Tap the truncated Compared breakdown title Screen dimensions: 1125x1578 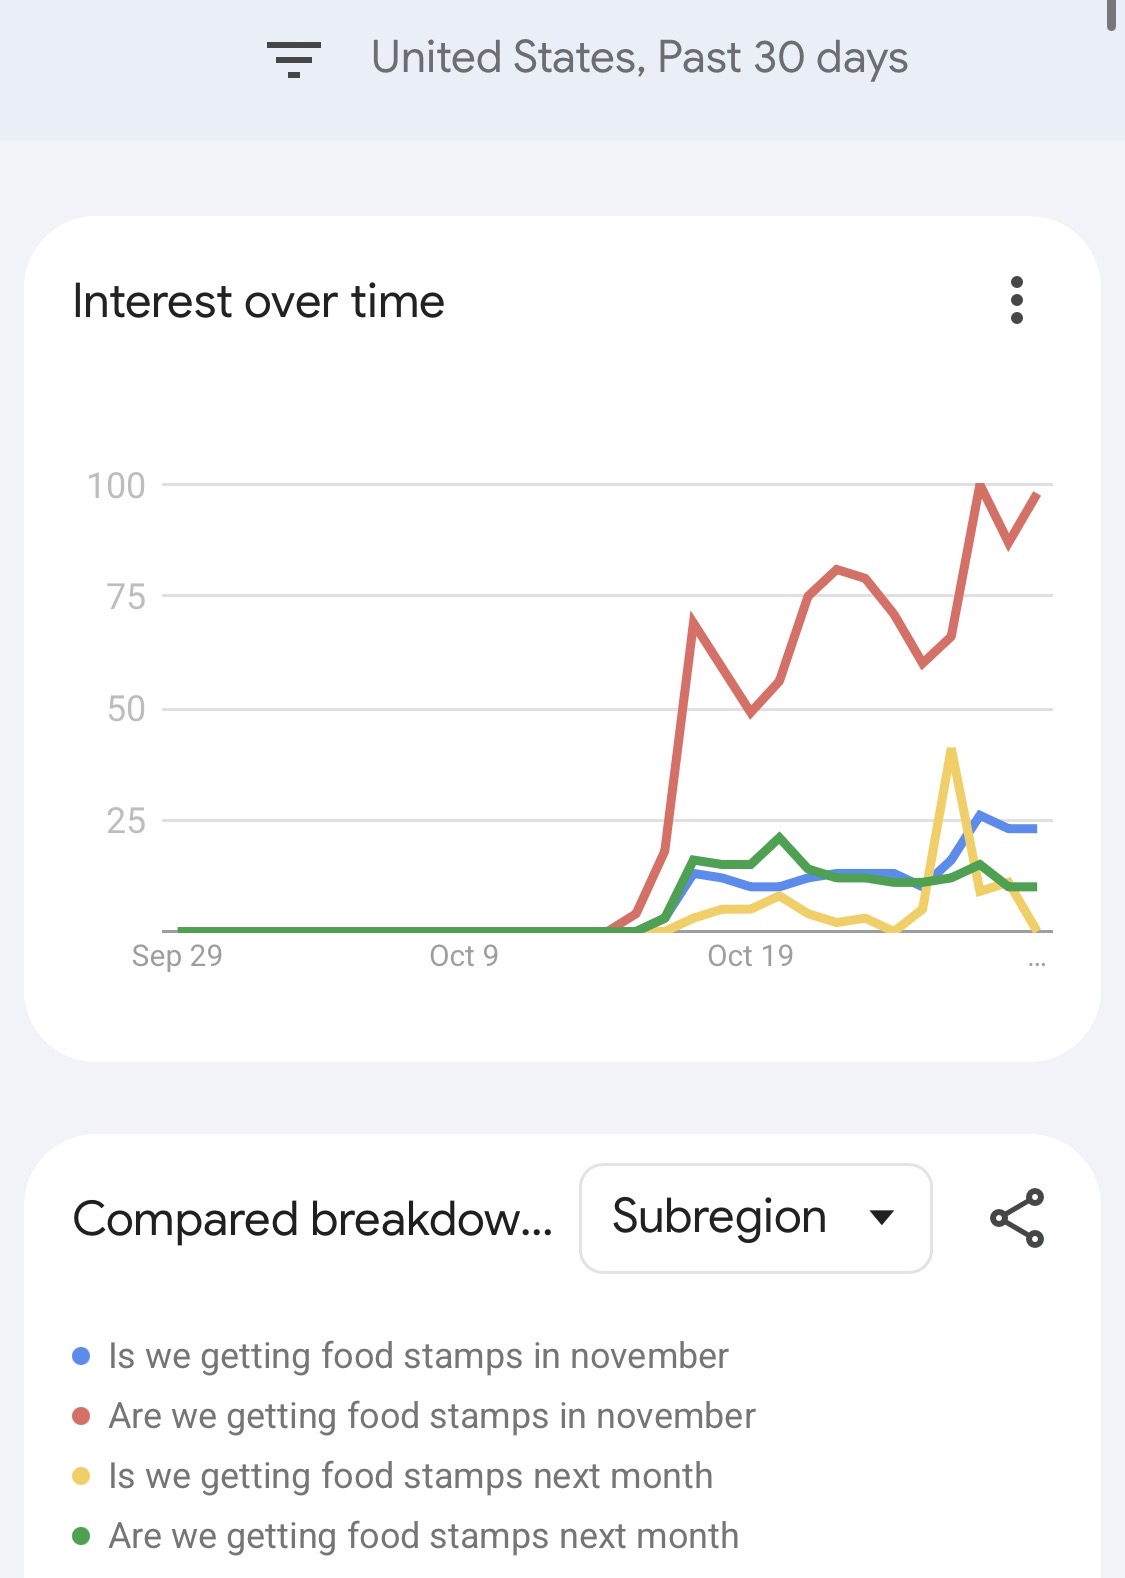click(312, 1219)
